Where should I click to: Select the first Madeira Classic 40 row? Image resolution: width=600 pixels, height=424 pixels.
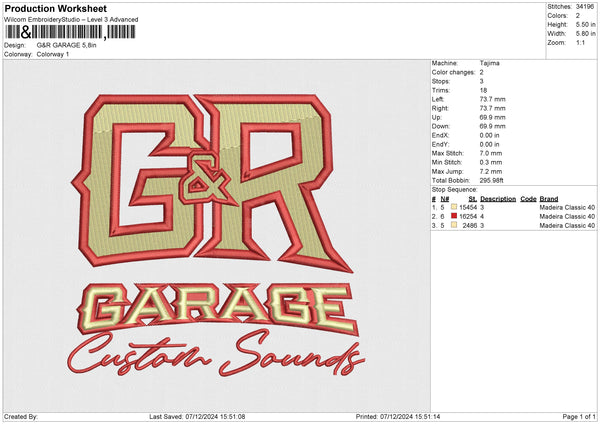[567, 206]
